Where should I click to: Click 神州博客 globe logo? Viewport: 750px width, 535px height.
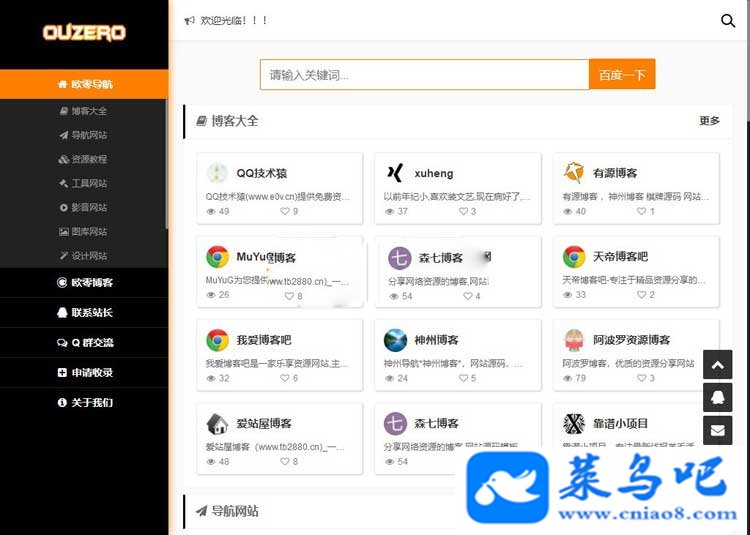[395, 340]
